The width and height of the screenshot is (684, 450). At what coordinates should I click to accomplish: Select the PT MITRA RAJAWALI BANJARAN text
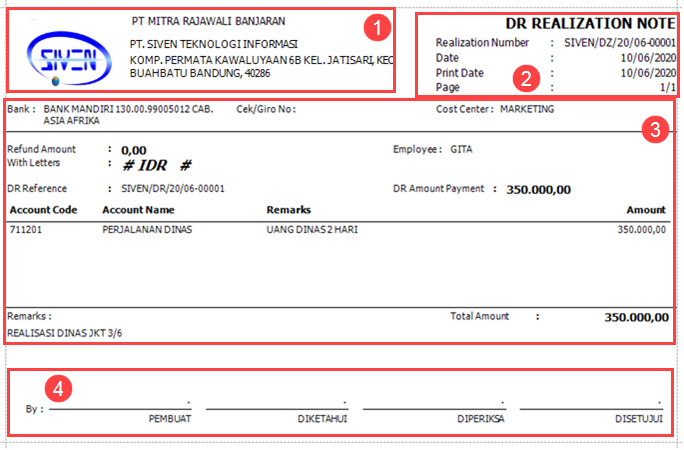[x=209, y=21]
